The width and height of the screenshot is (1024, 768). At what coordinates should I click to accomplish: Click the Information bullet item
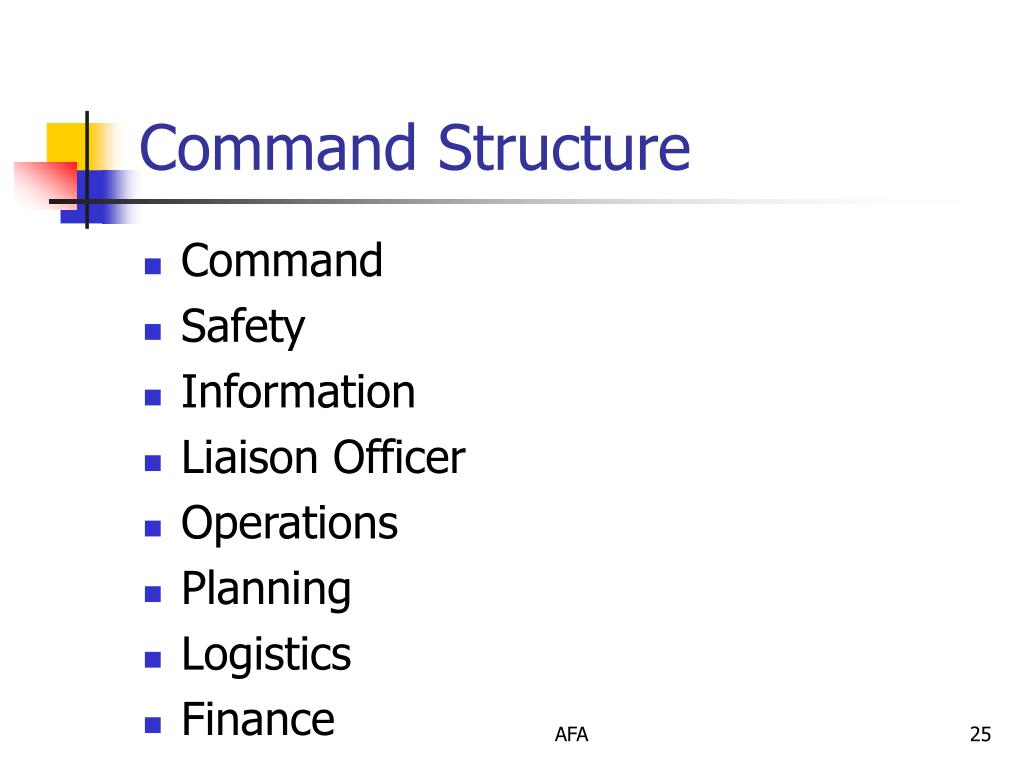tap(298, 392)
